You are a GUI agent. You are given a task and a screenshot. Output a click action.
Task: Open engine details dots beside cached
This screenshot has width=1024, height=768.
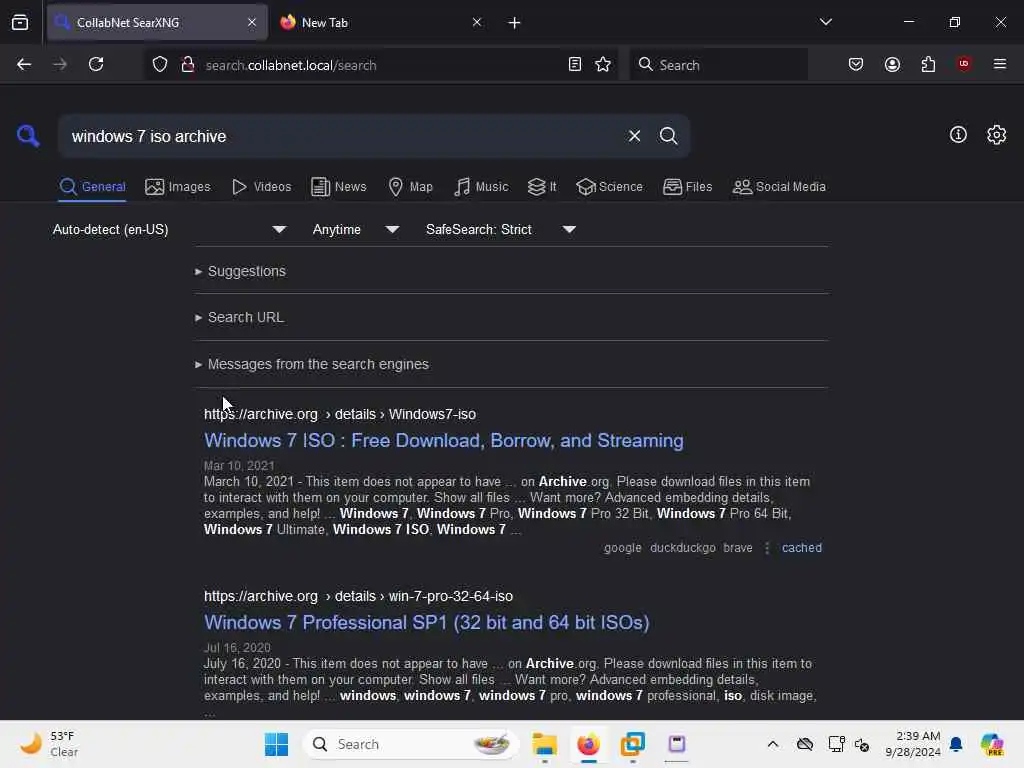coord(767,548)
